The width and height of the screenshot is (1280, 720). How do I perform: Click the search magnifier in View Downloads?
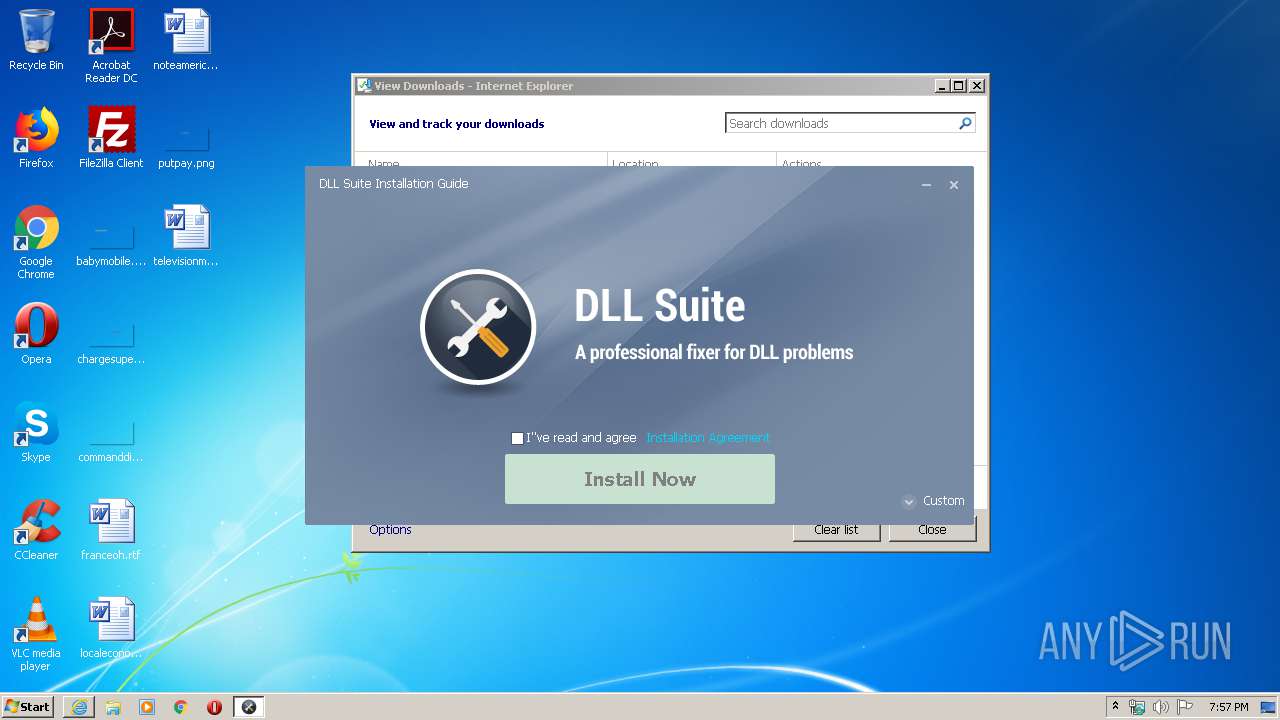click(965, 123)
